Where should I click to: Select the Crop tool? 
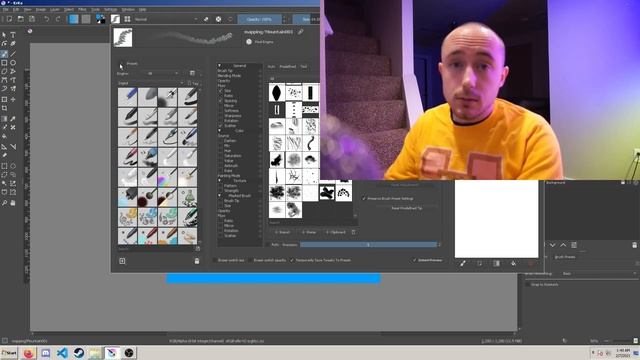pos(4,108)
